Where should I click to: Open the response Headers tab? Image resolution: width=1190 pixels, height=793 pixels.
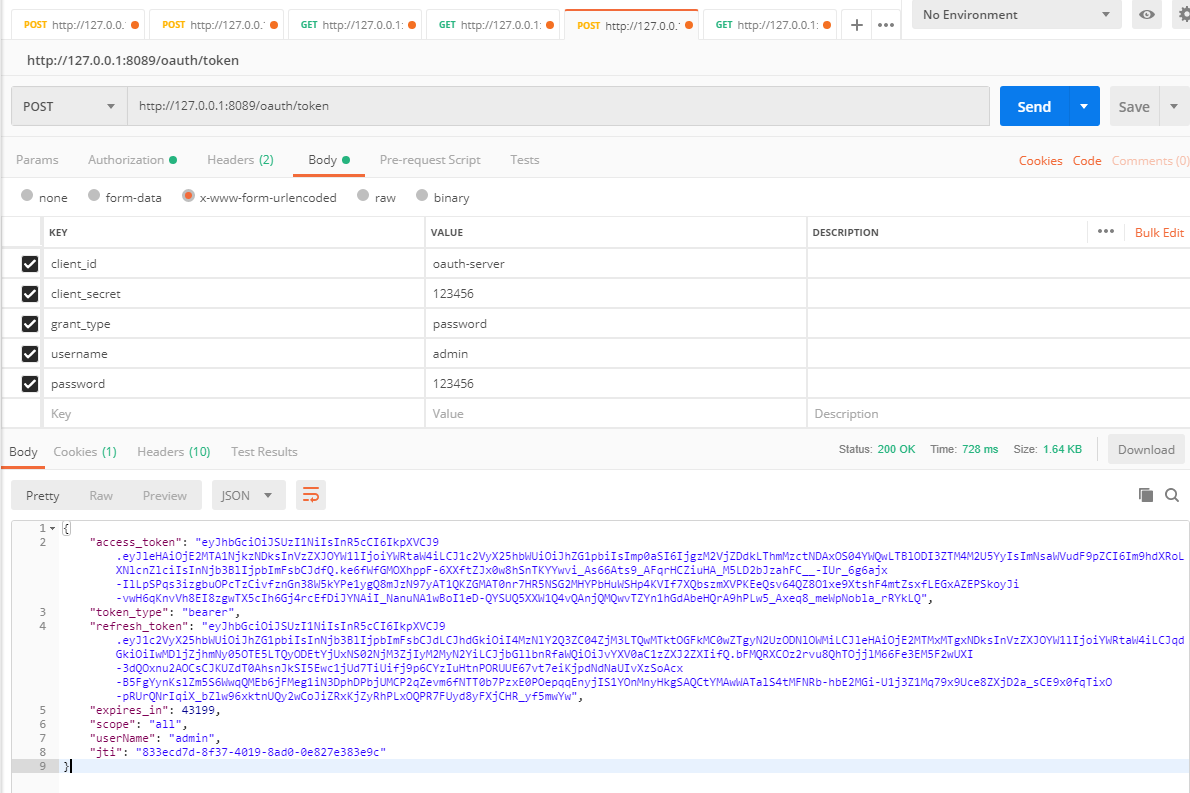click(x=173, y=451)
